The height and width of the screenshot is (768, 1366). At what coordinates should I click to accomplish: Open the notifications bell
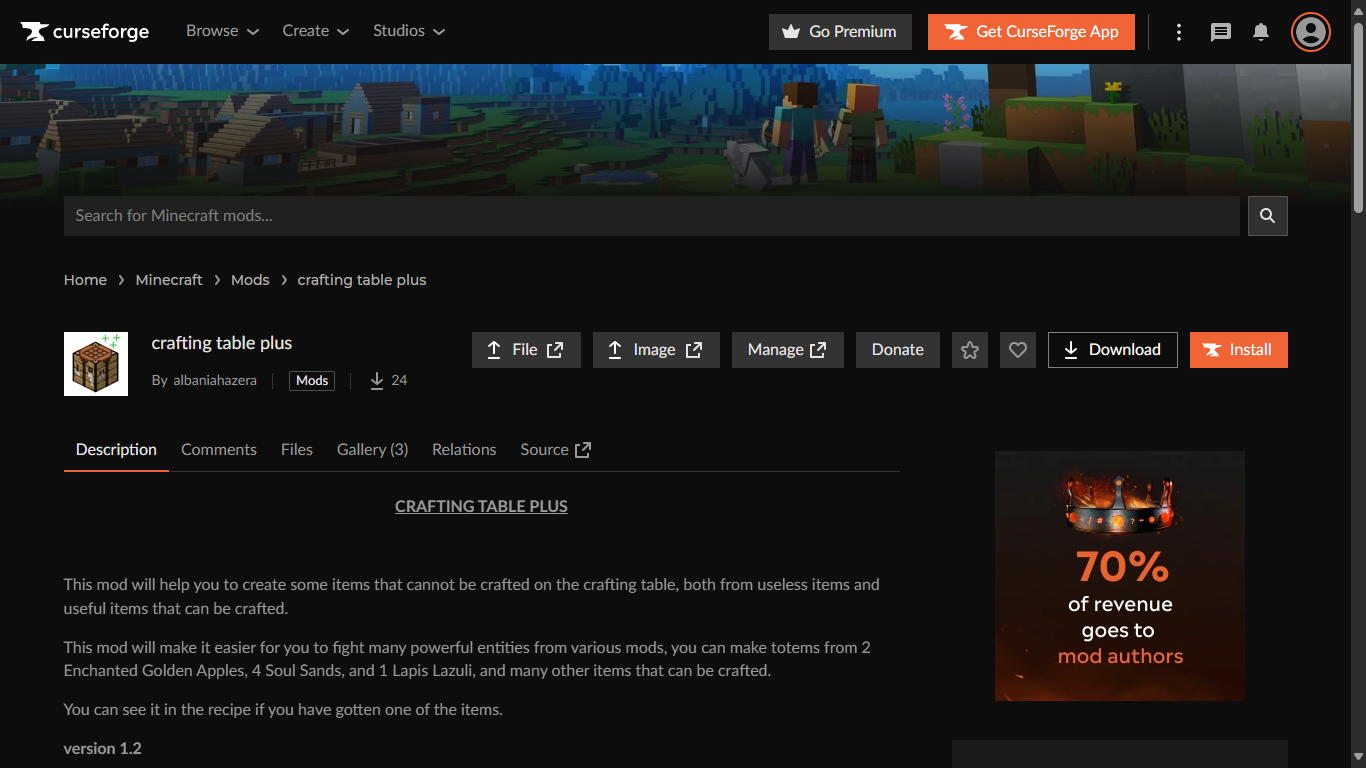(x=1261, y=32)
